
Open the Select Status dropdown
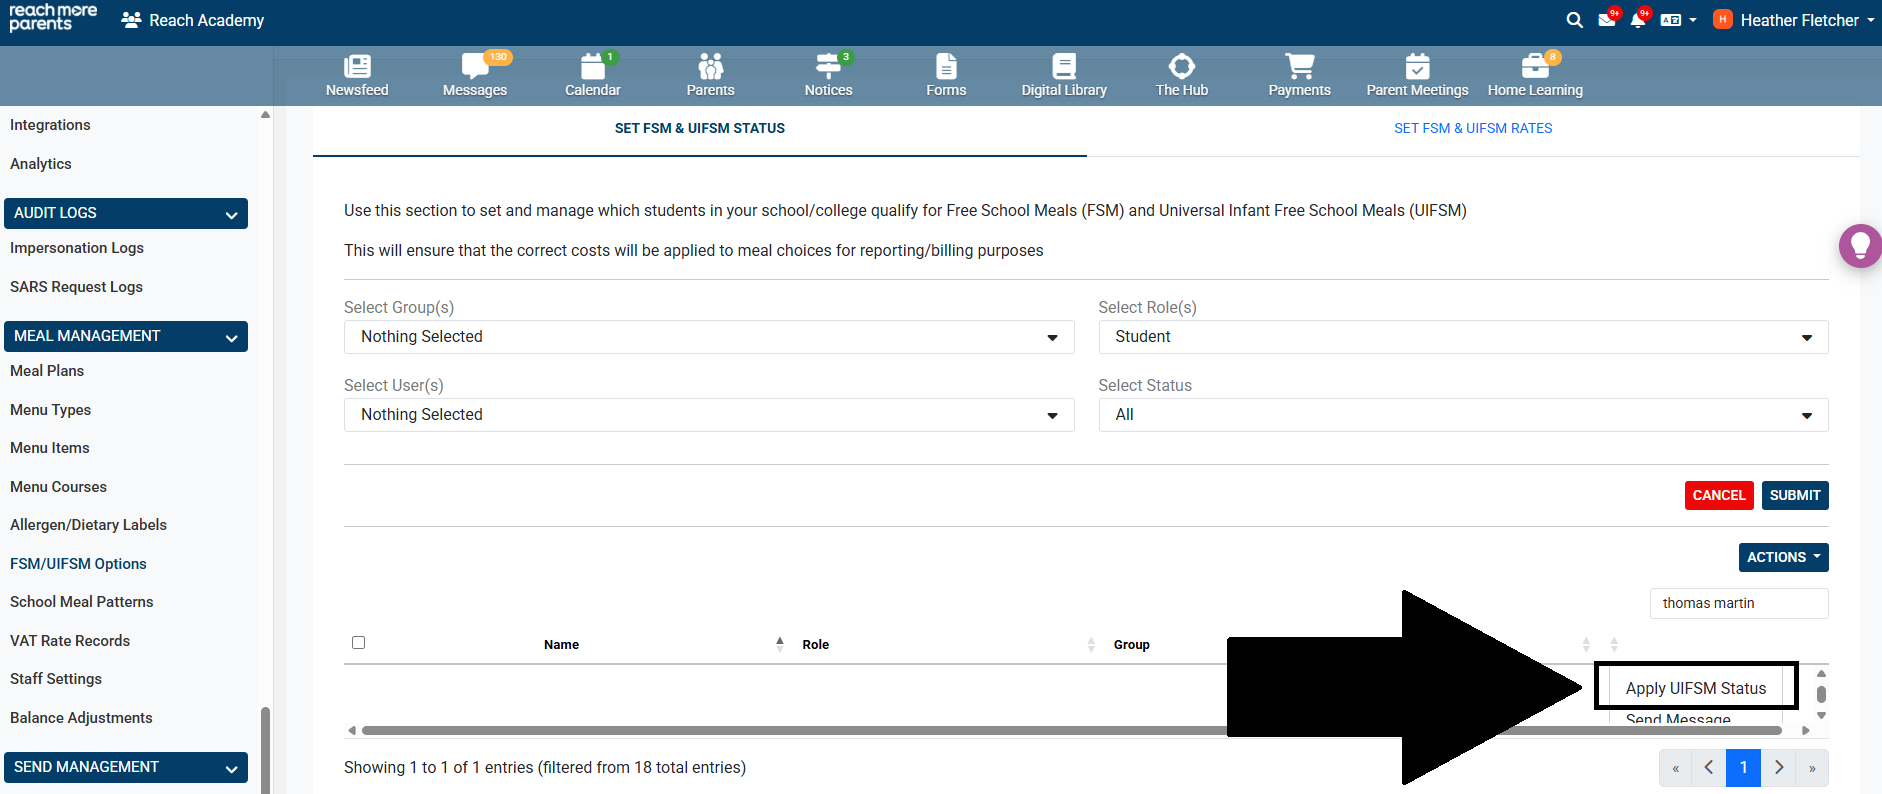(x=1463, y=415)
